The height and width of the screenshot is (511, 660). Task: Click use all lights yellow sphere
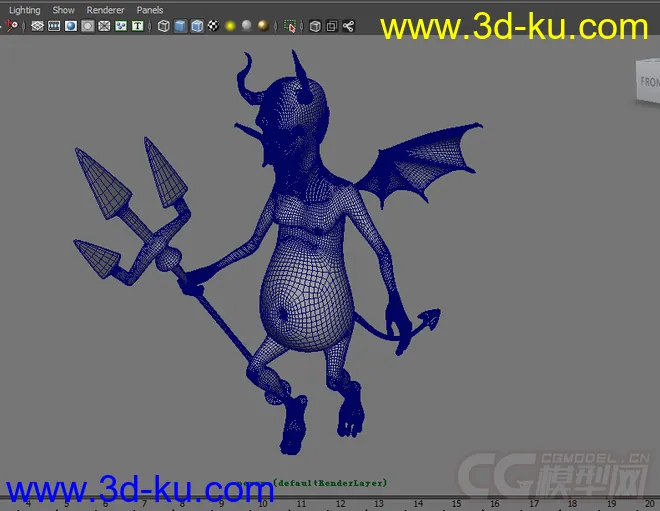coord(230,26)
